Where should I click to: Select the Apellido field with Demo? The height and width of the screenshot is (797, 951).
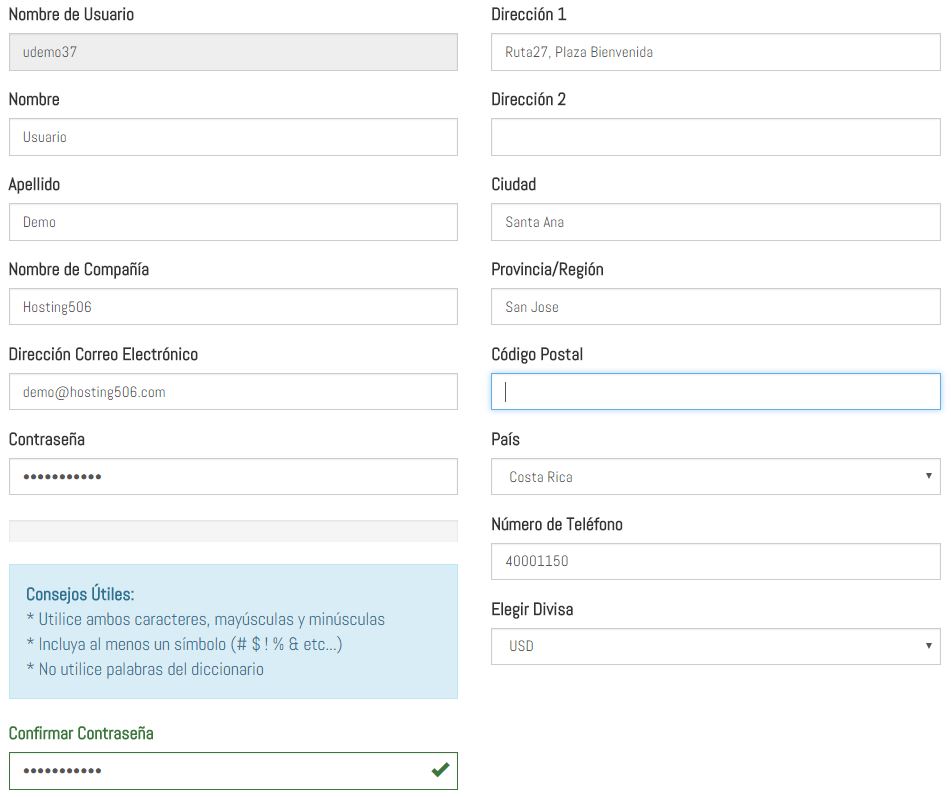(233, 222)
